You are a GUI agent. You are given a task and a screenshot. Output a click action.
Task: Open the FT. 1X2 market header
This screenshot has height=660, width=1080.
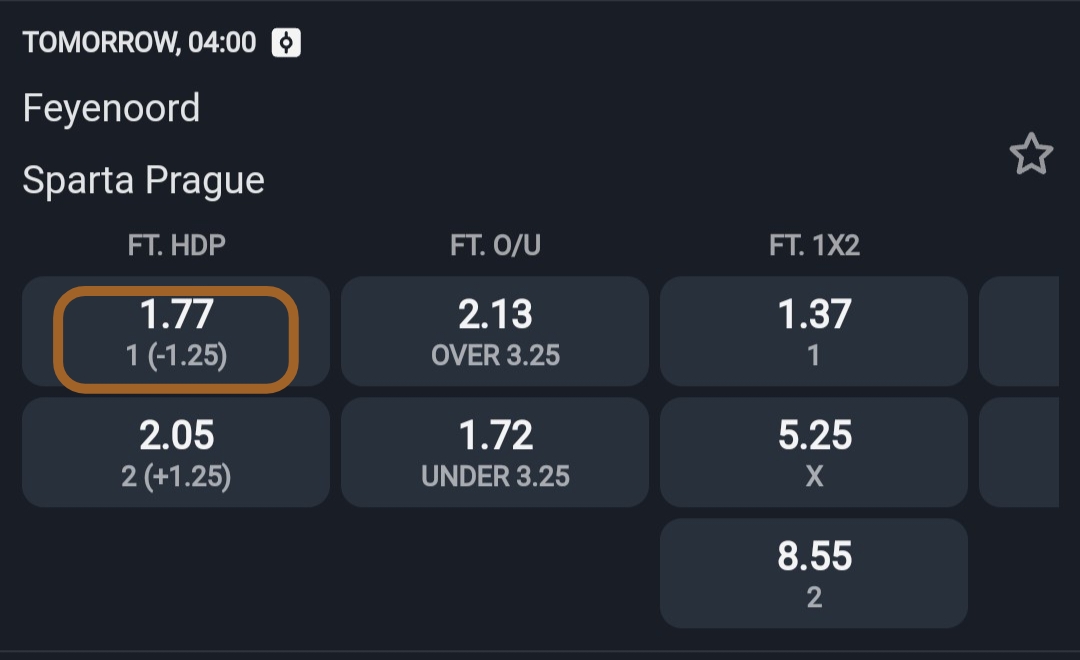[814, 245]
